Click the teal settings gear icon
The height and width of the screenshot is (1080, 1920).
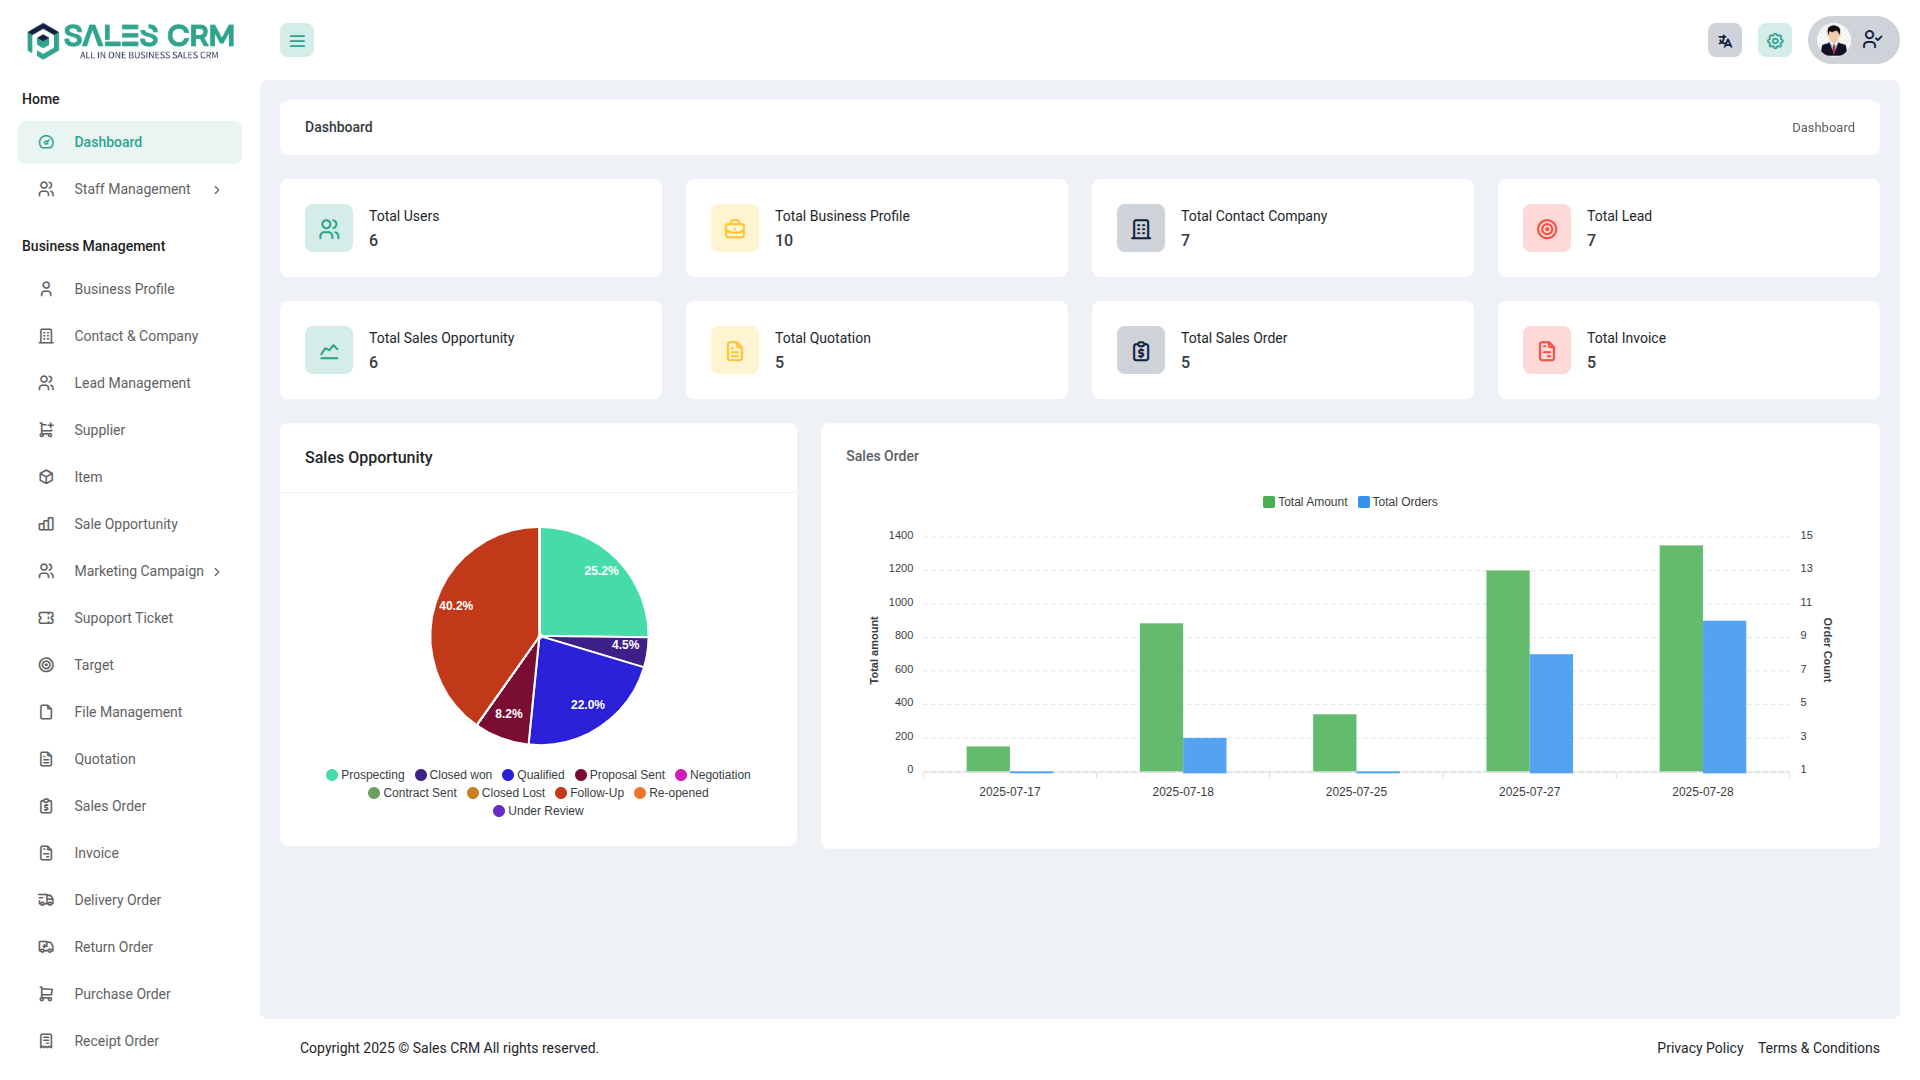(x=1775, y=41)
